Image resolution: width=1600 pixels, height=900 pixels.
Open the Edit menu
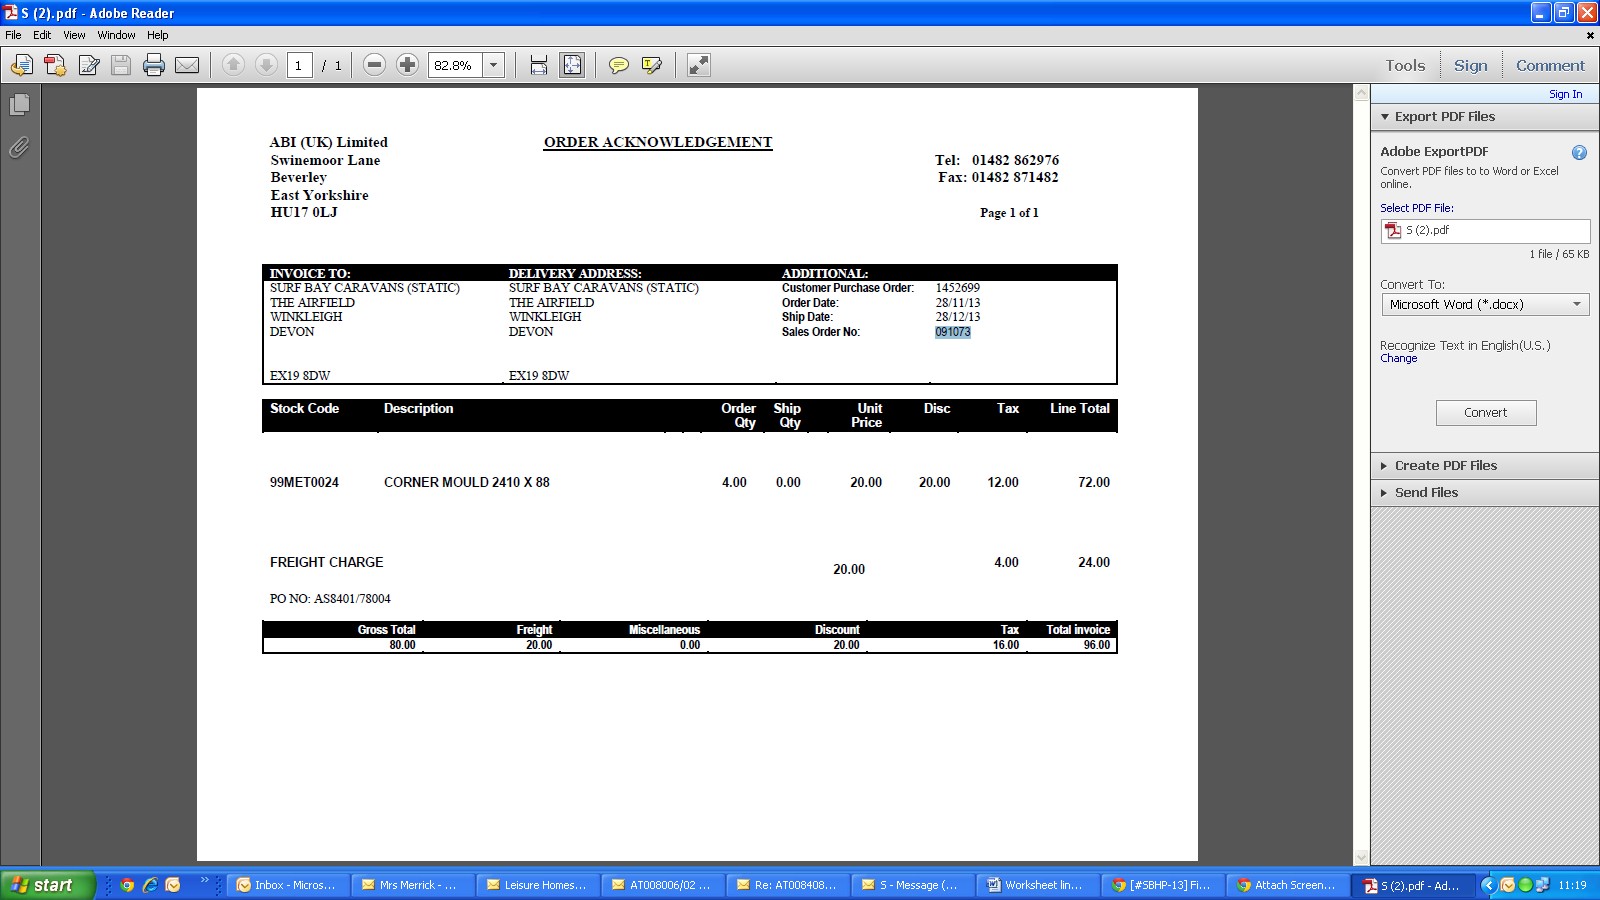(x=42, y=35)
